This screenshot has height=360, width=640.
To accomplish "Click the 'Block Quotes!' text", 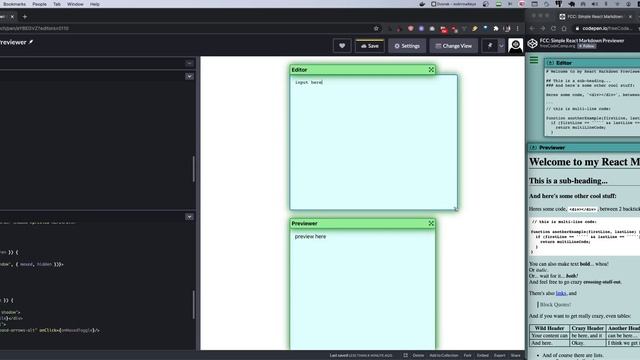I will (x=555, y=304).
